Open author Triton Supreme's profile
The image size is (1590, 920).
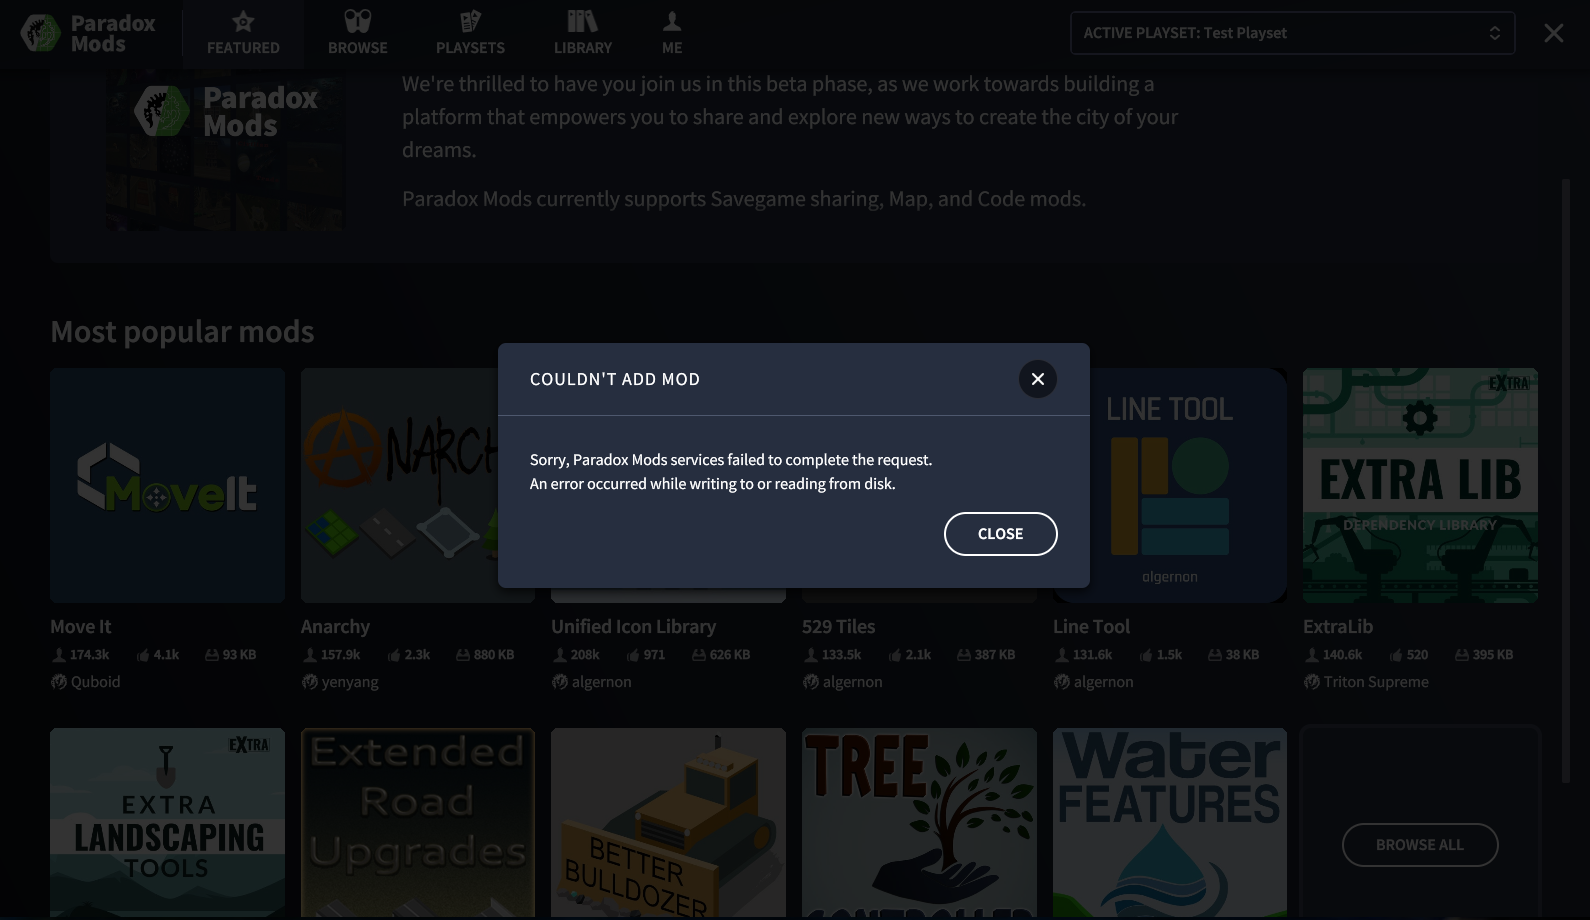[x=1376, y=682]
